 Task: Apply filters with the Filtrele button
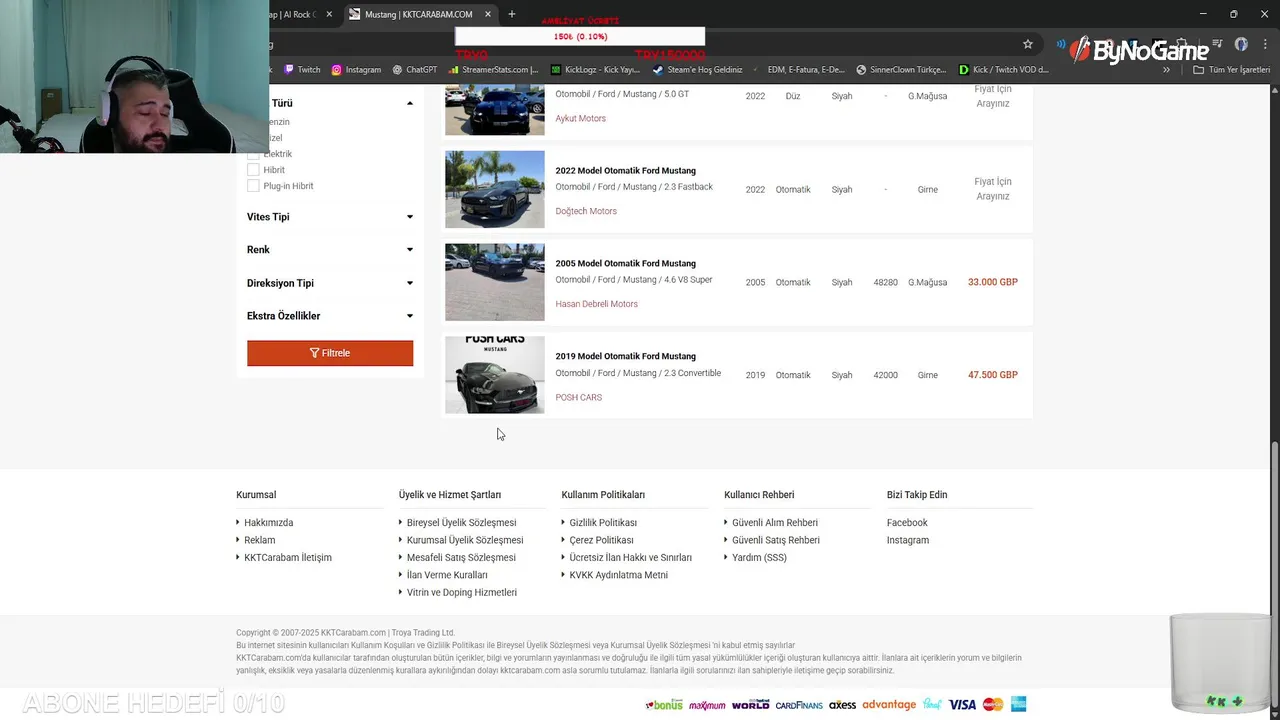tap(330, 353)
